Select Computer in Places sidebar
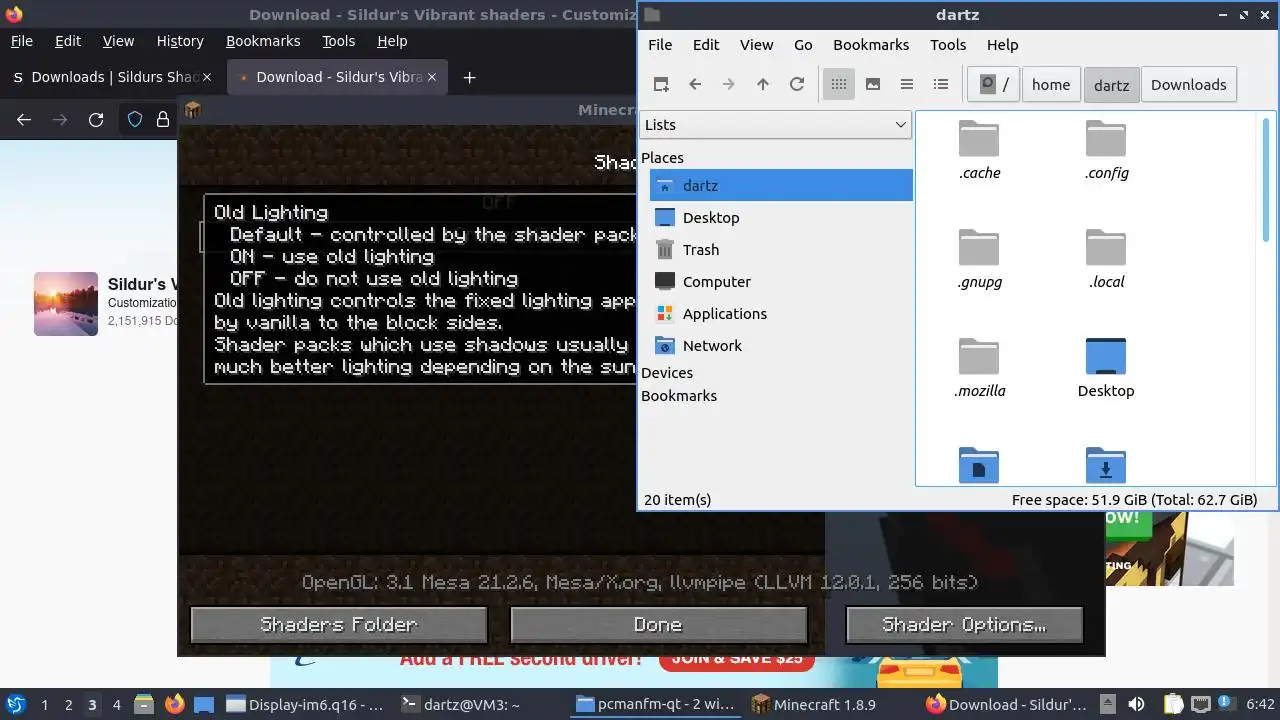The image size is (1280, 720). pyautogui.click(x=781, y=282)
